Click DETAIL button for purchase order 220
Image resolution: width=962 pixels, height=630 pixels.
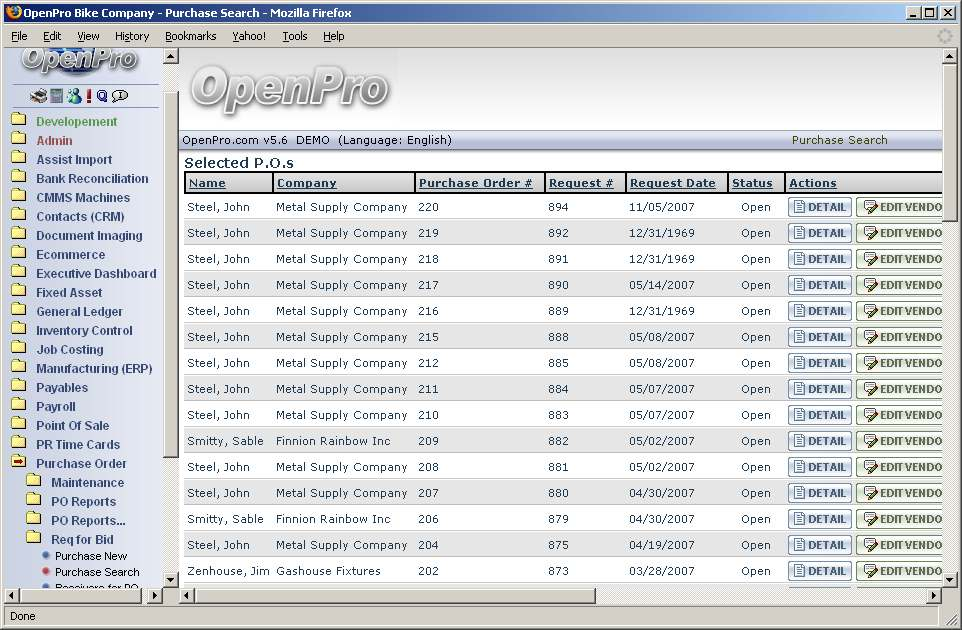819,207
